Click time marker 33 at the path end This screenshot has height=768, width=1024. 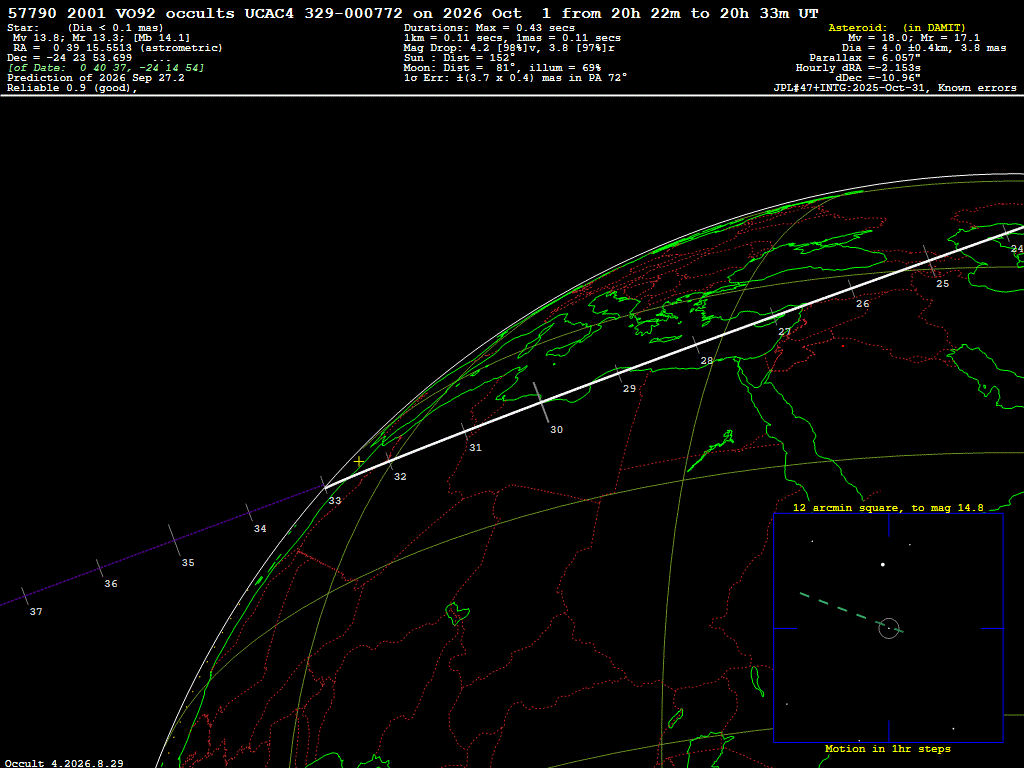pyautogui.click(x=335, y=501)
